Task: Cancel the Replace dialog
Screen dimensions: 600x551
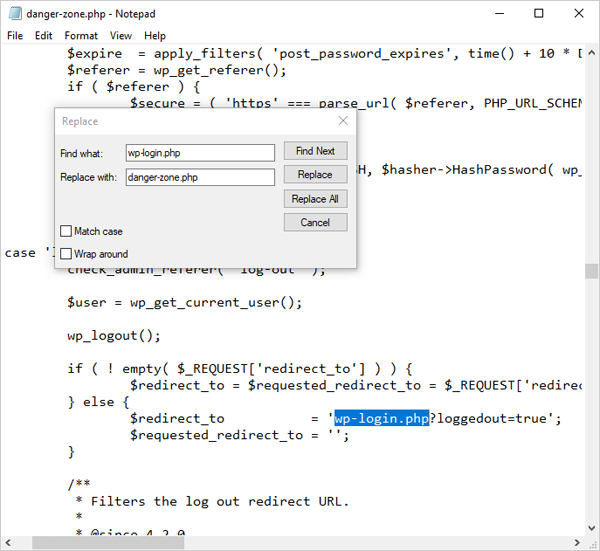Action: 315,222
